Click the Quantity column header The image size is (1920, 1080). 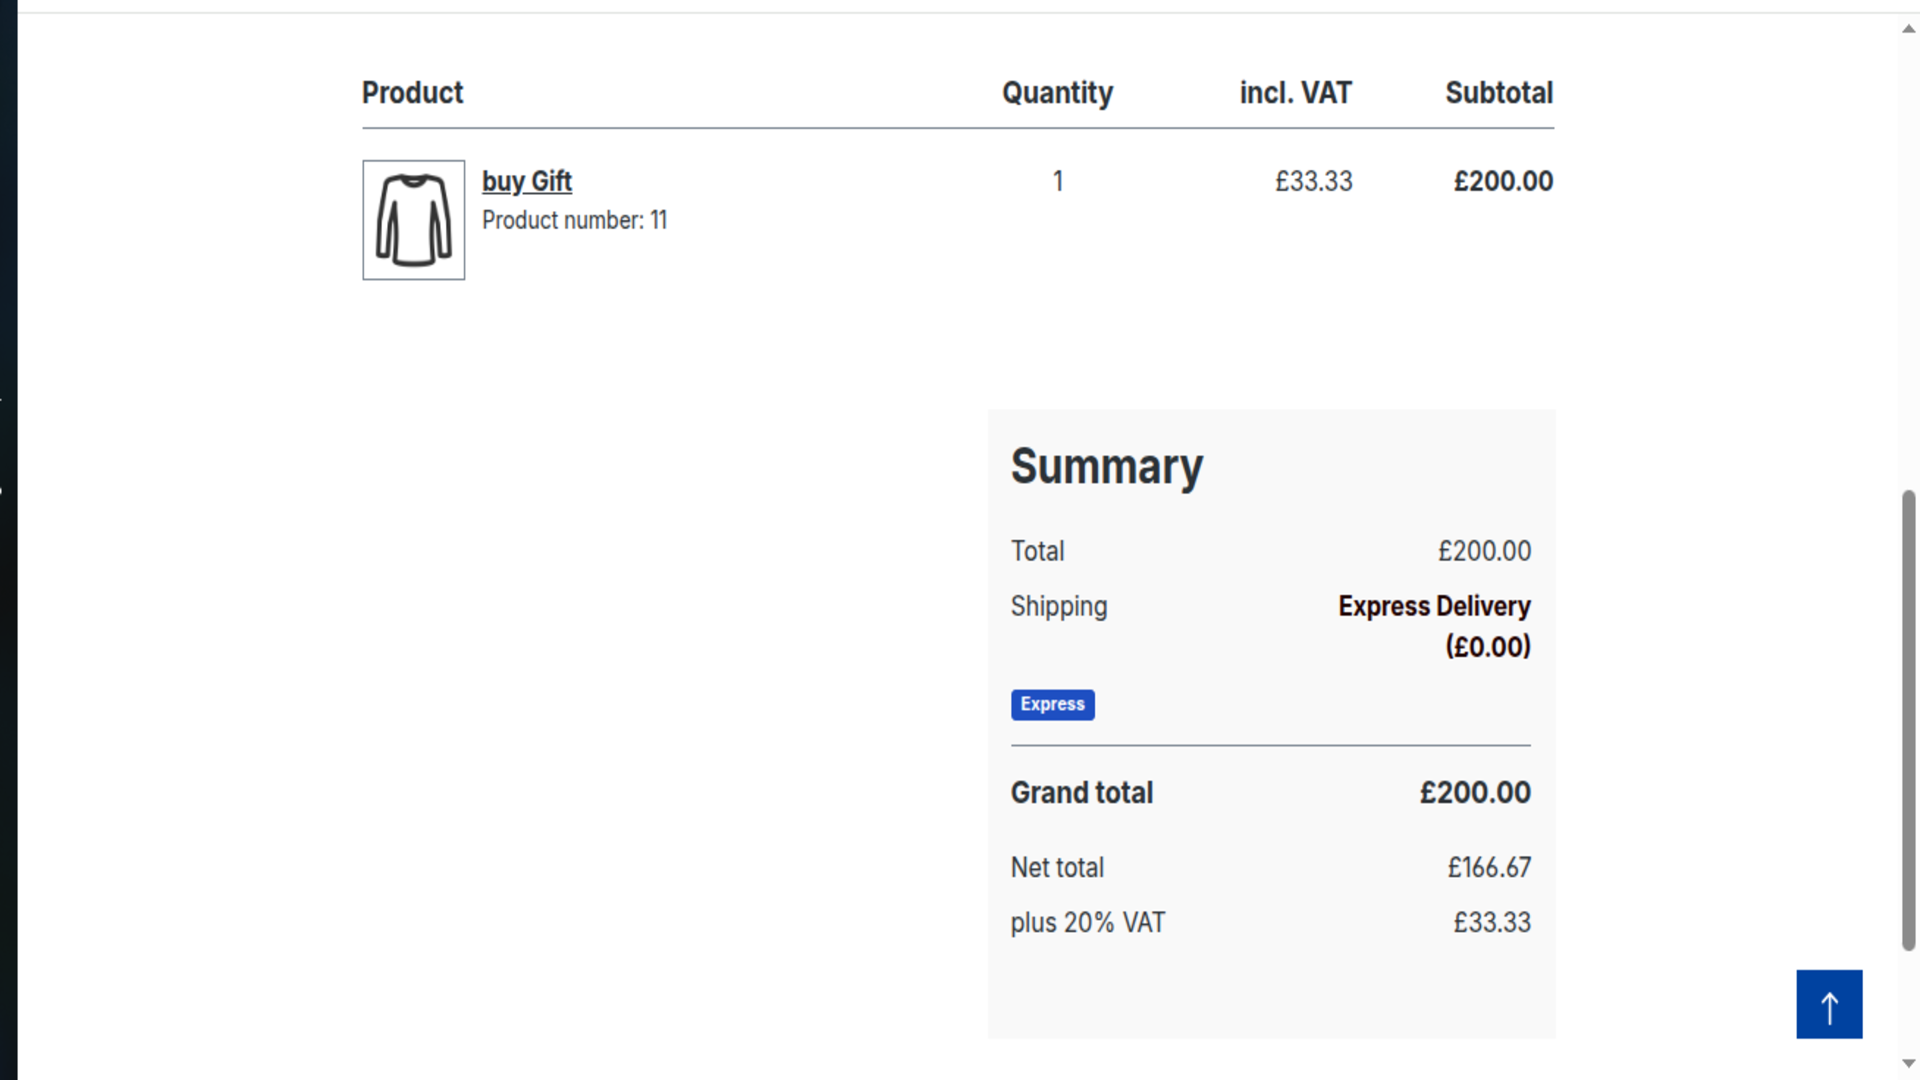[x=1057, y=92]
